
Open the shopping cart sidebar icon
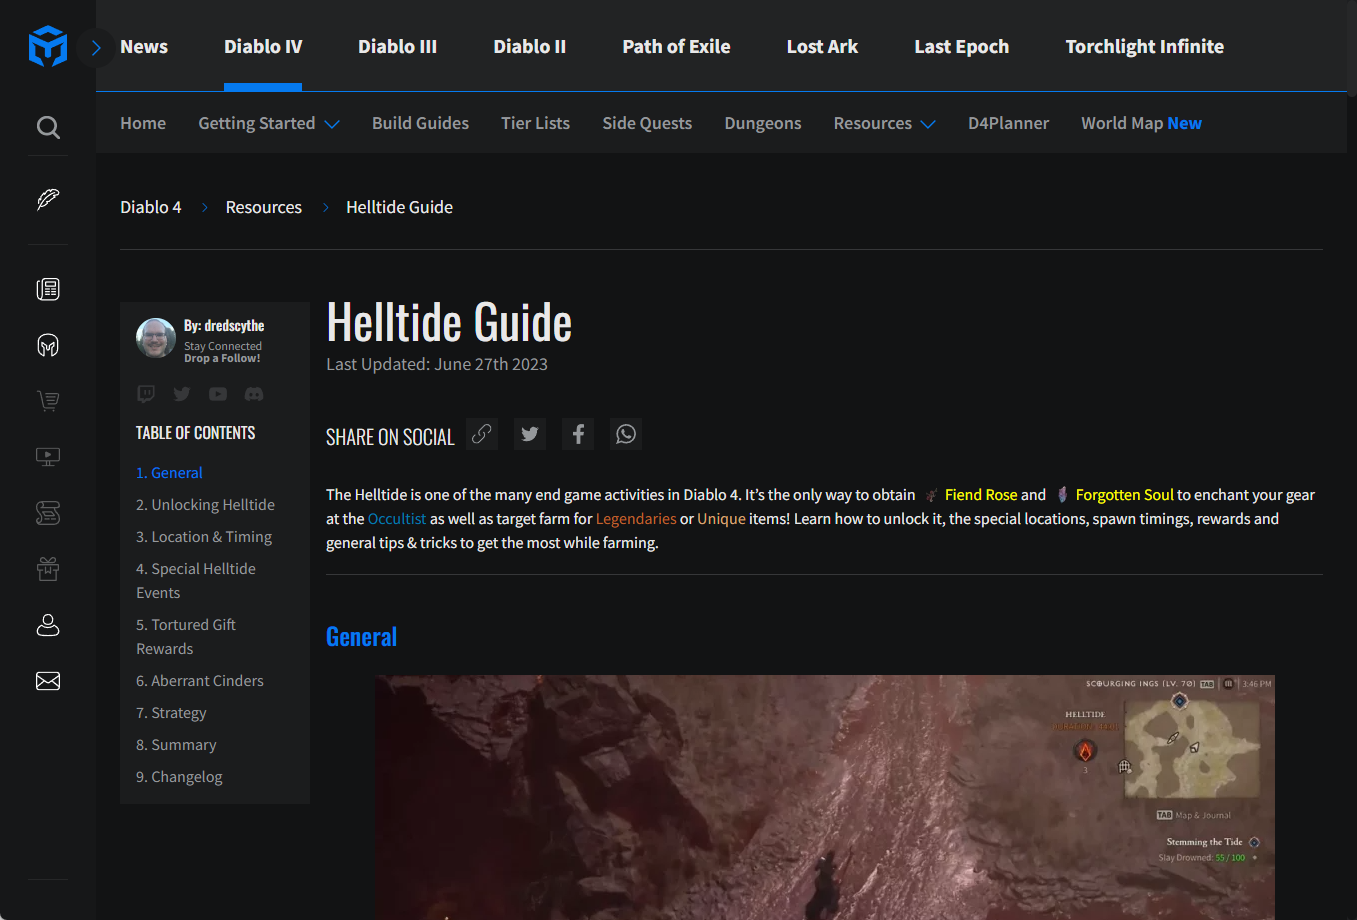pos(48,401)
